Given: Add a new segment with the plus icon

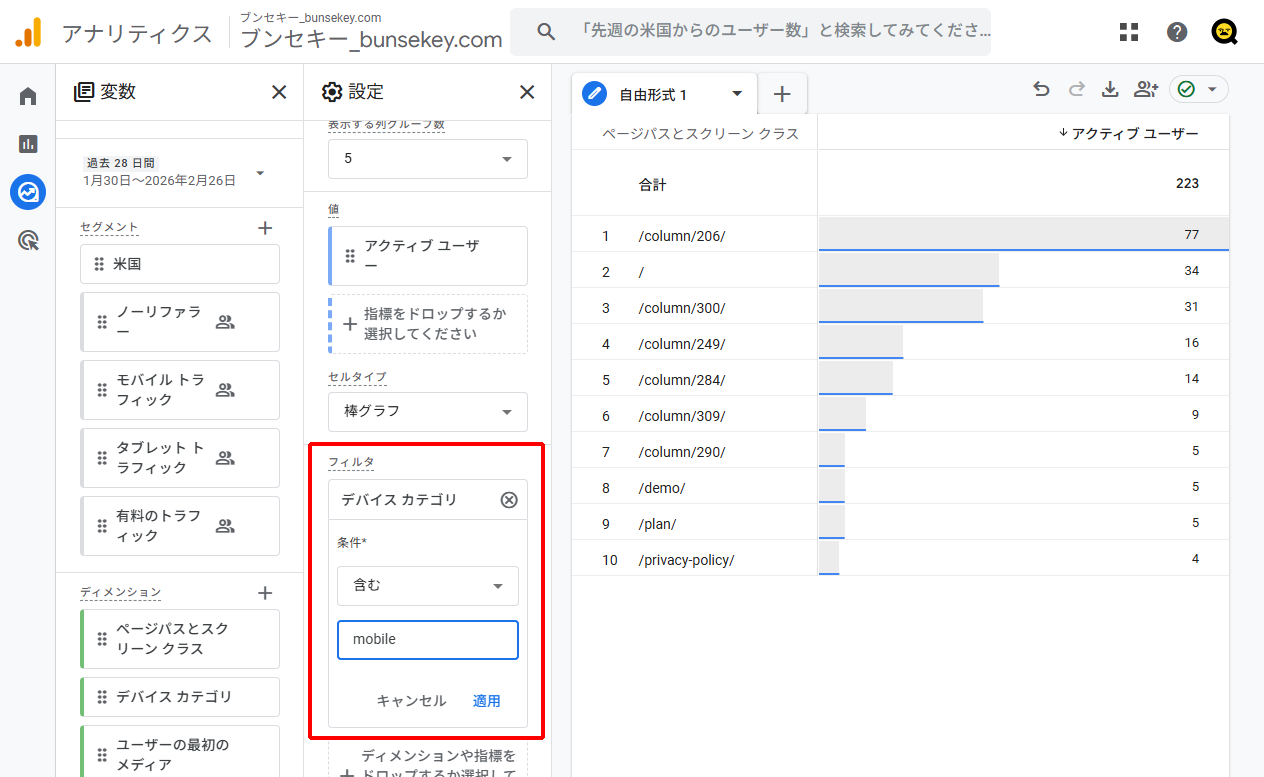Looking at the screenshot, I should (x=265, y=227).
